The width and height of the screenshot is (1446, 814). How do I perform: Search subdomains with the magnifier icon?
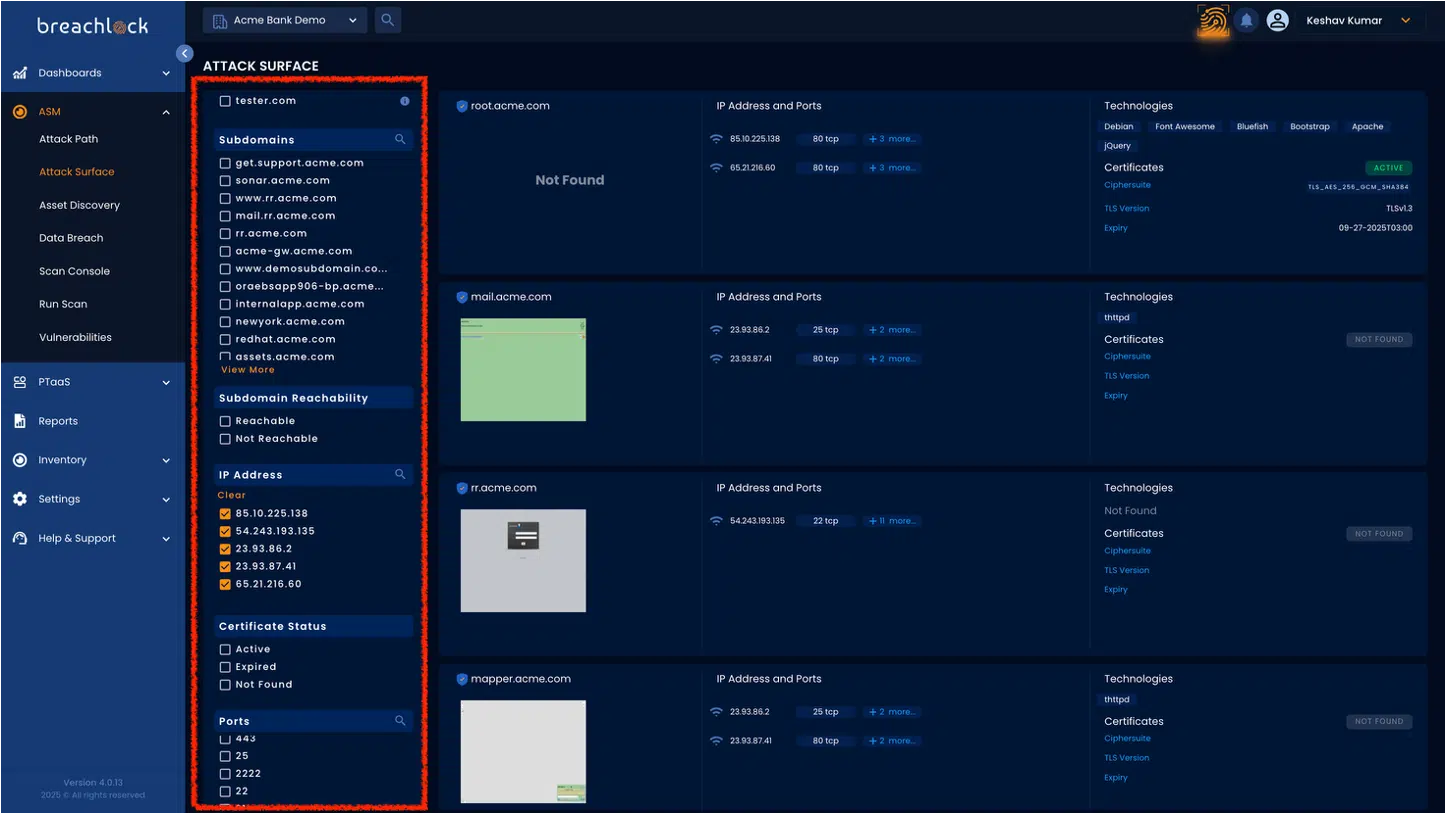(400, 140)
